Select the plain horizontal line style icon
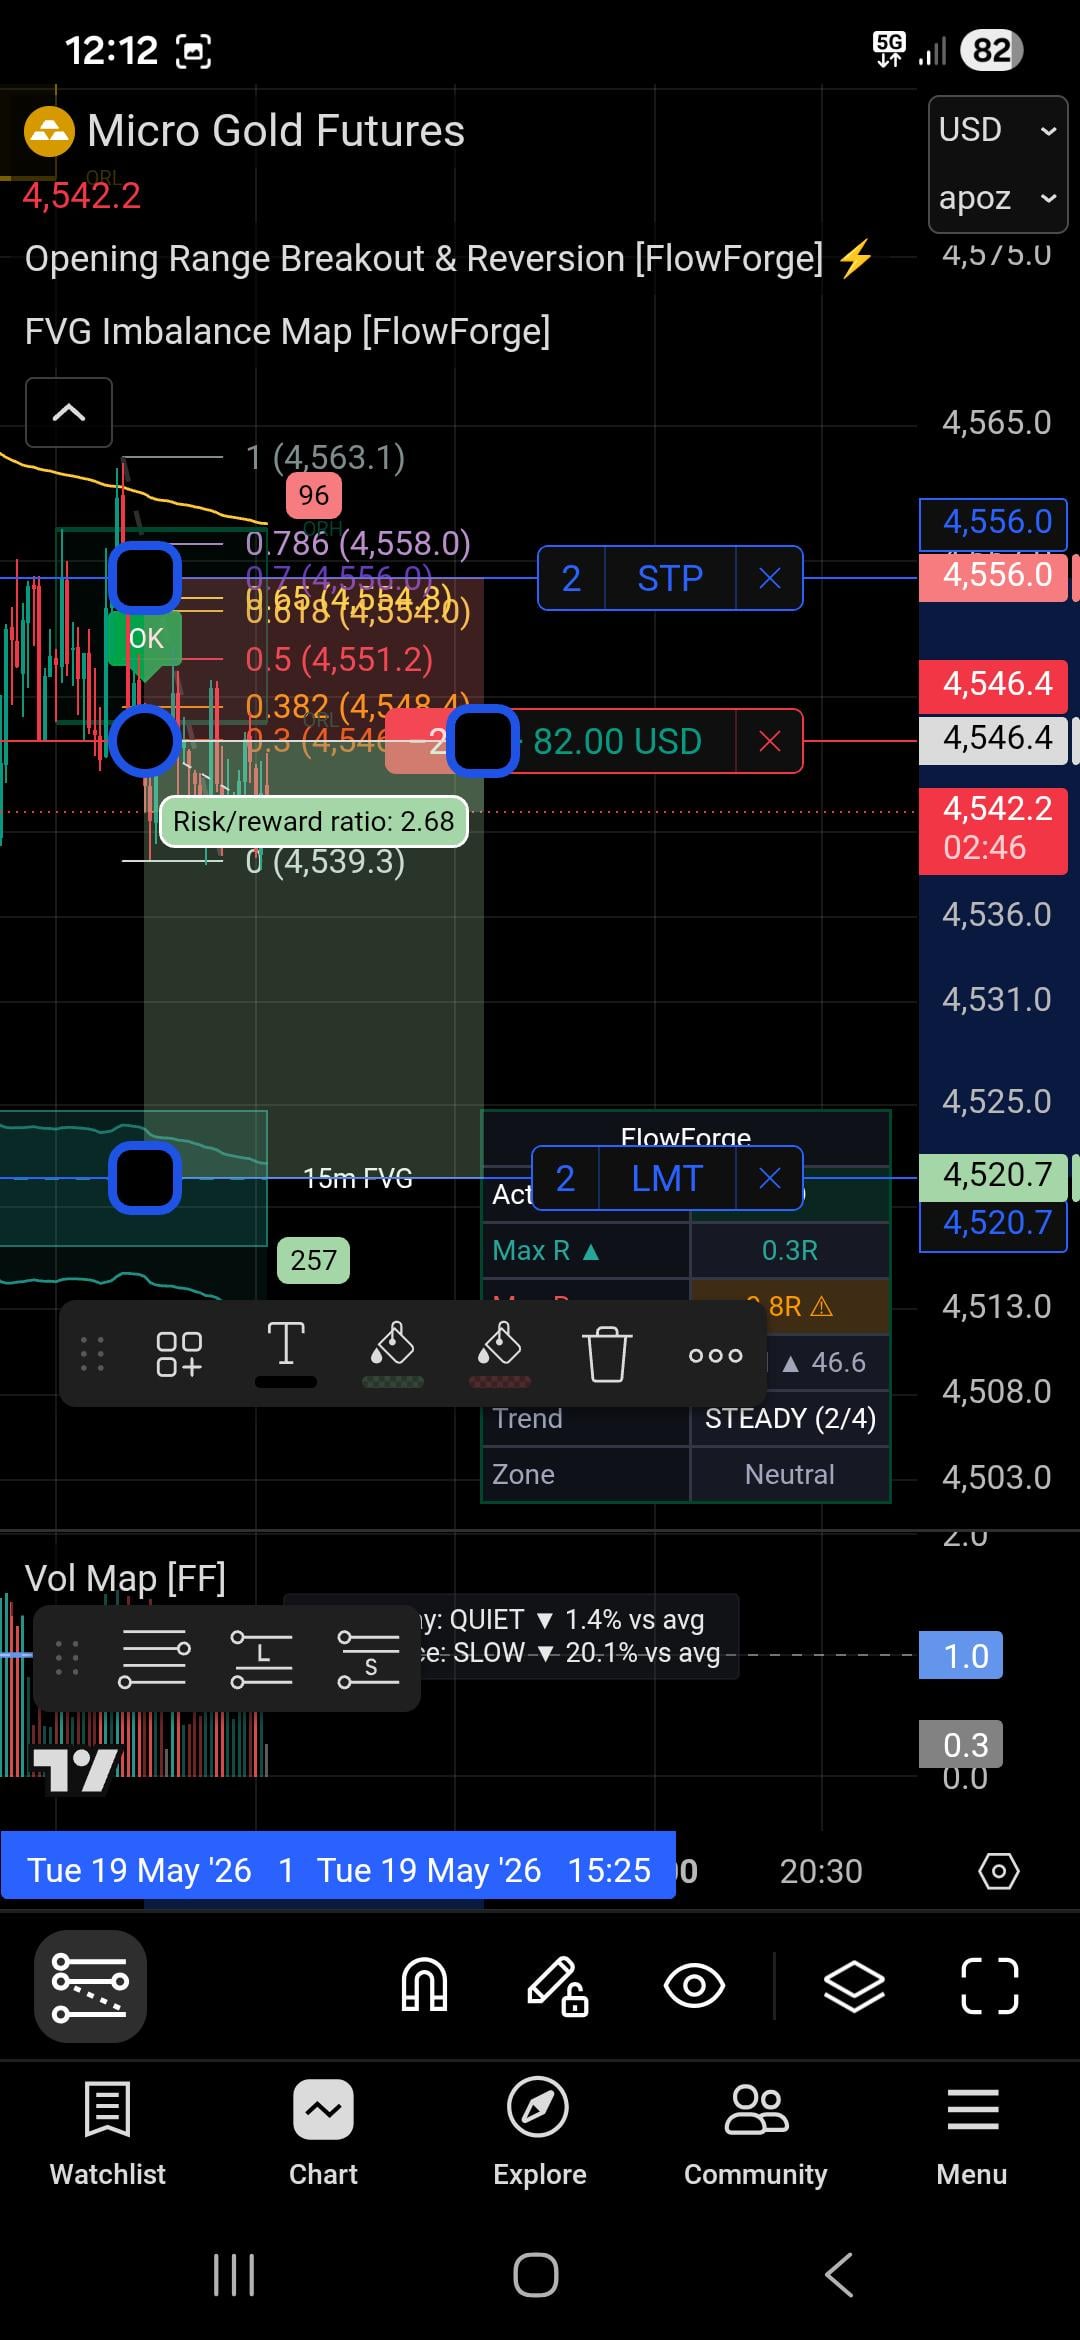 click(154, 1659)
